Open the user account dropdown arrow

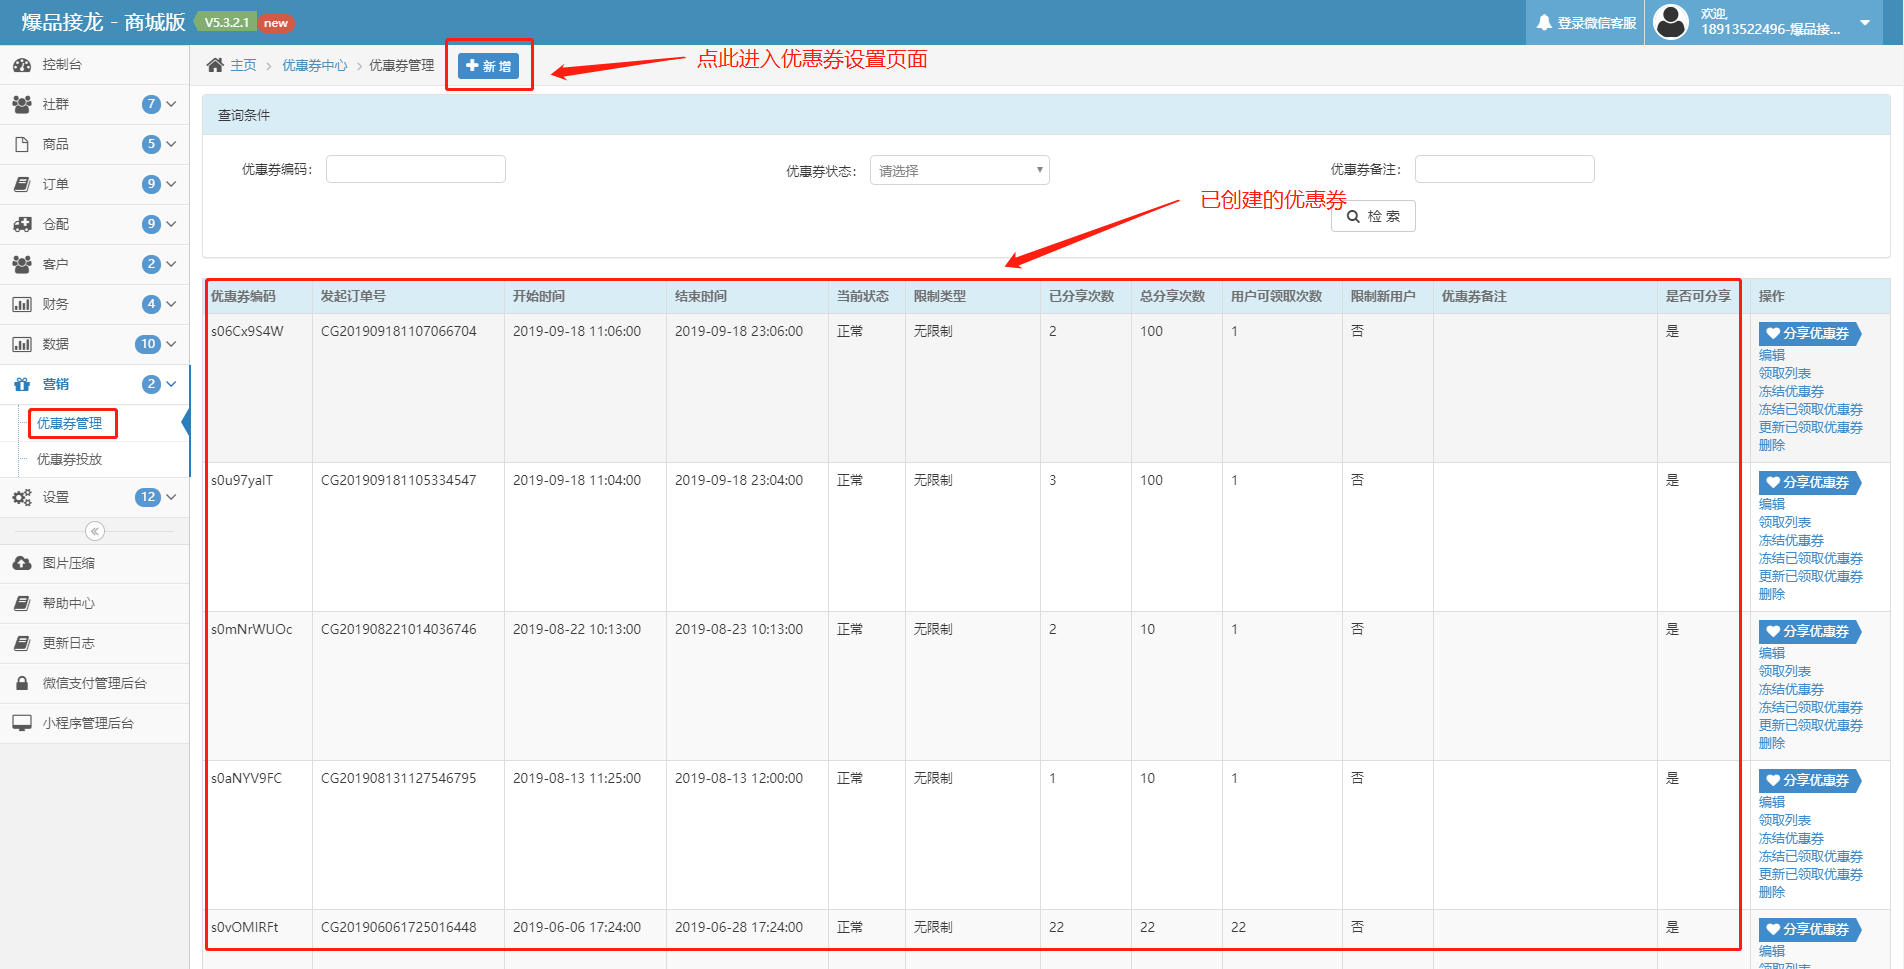click(1865, 22)
